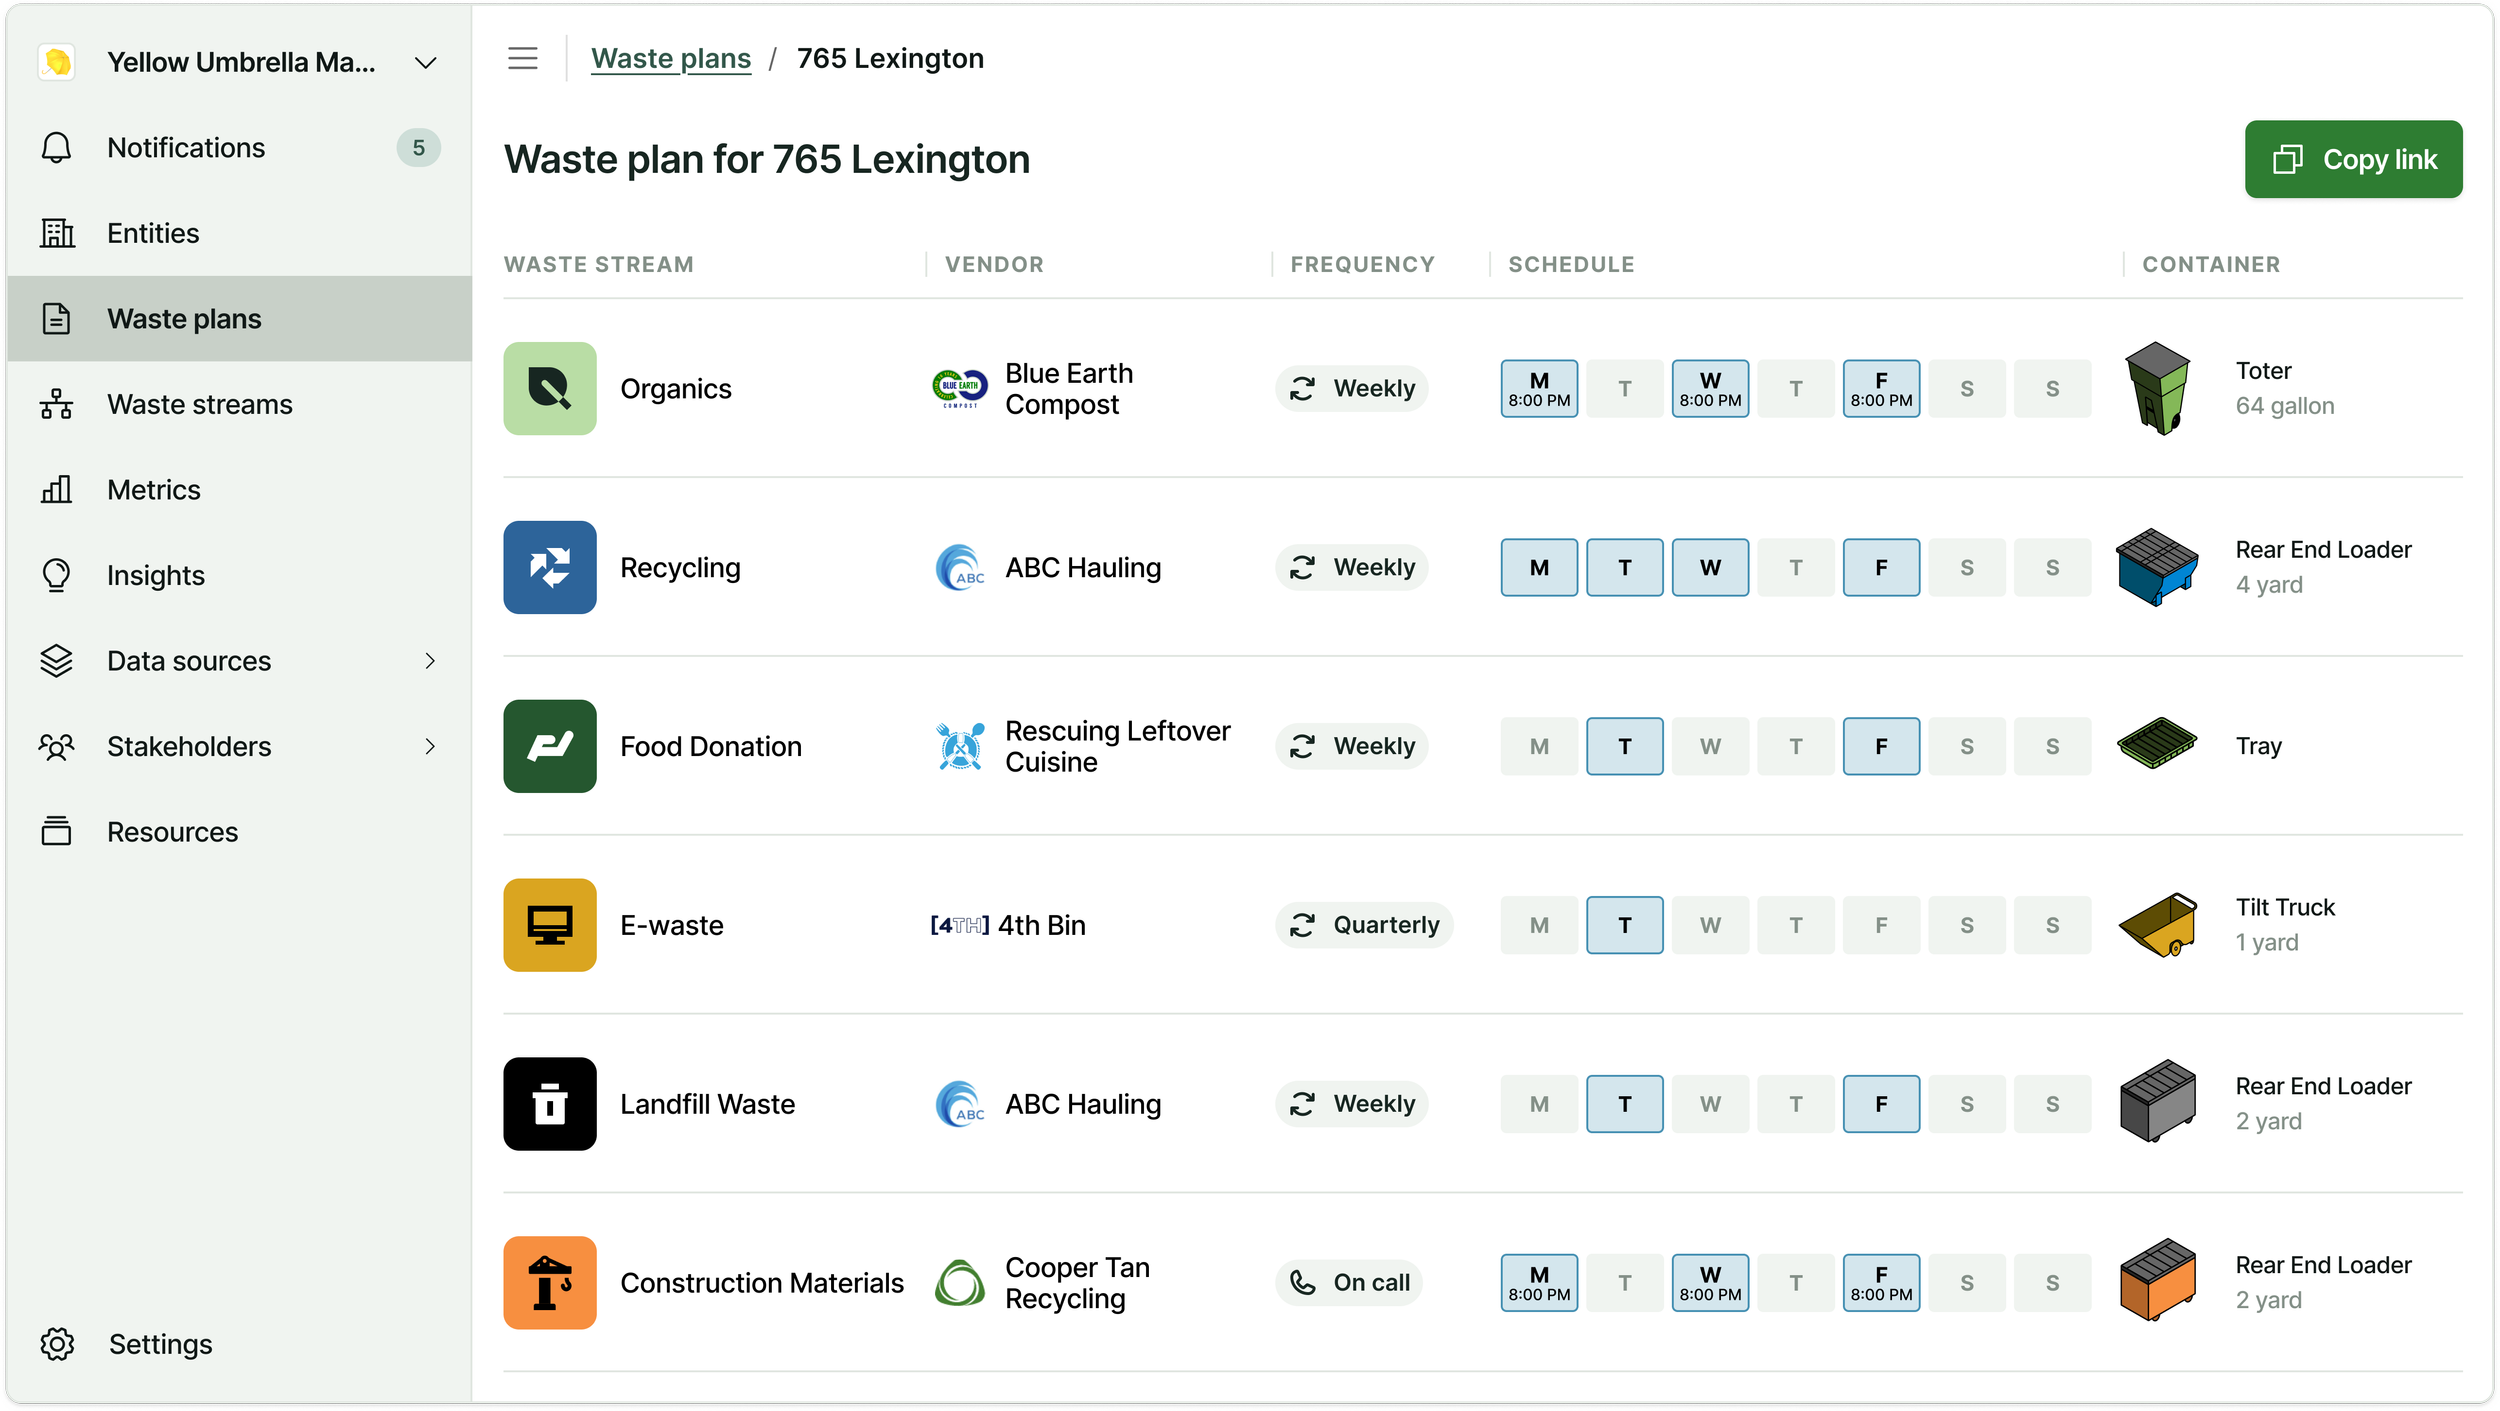The width and height of the screenshot is (2500, 1411).
Task: Open the organization switcher chevron
Action: click(x=426, y=63)
